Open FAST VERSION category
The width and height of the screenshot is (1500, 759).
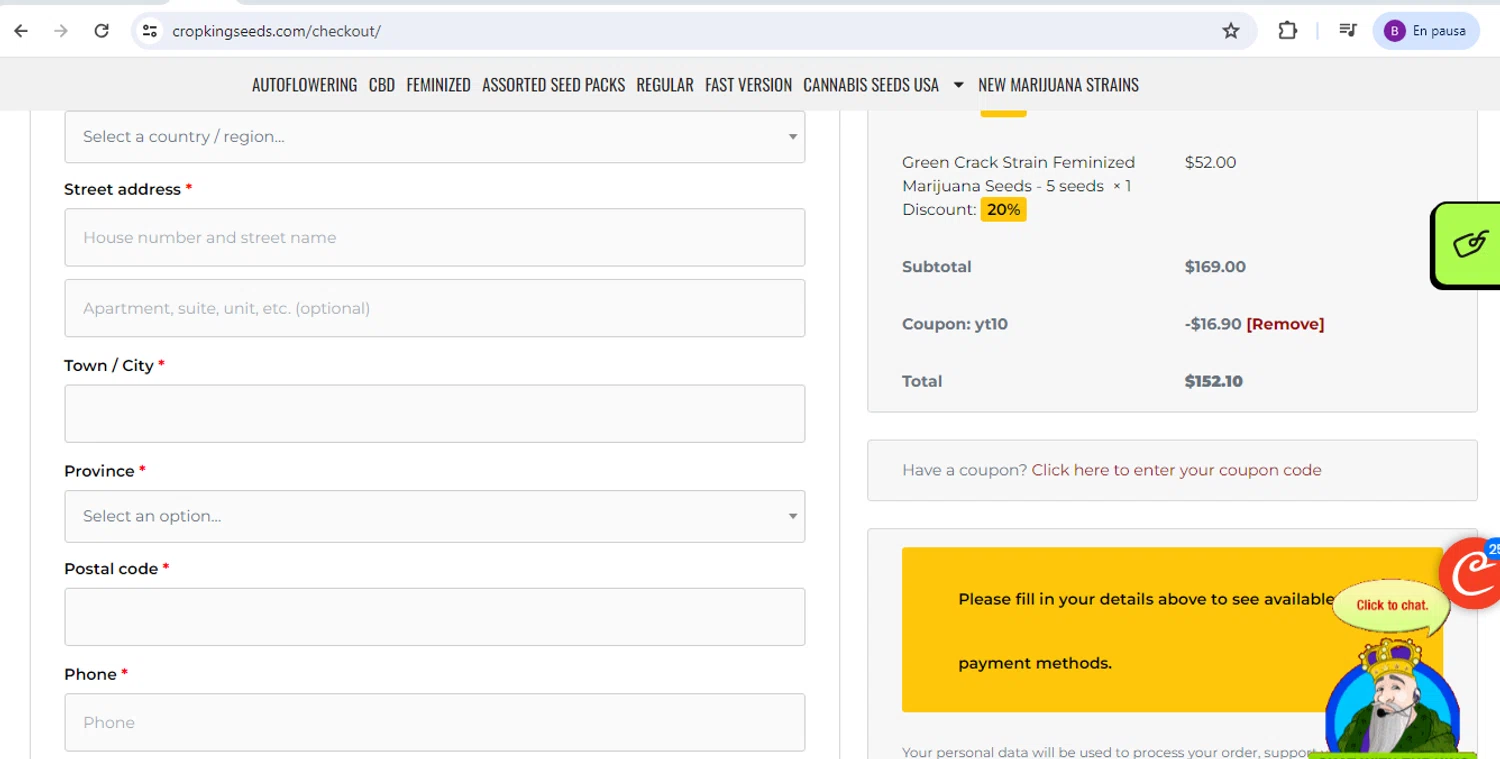click(748, 85)
